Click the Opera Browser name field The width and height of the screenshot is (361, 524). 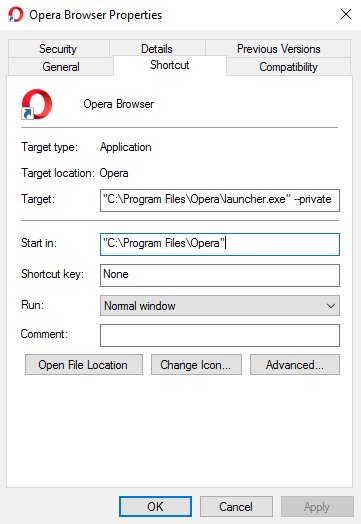point(119,104)
